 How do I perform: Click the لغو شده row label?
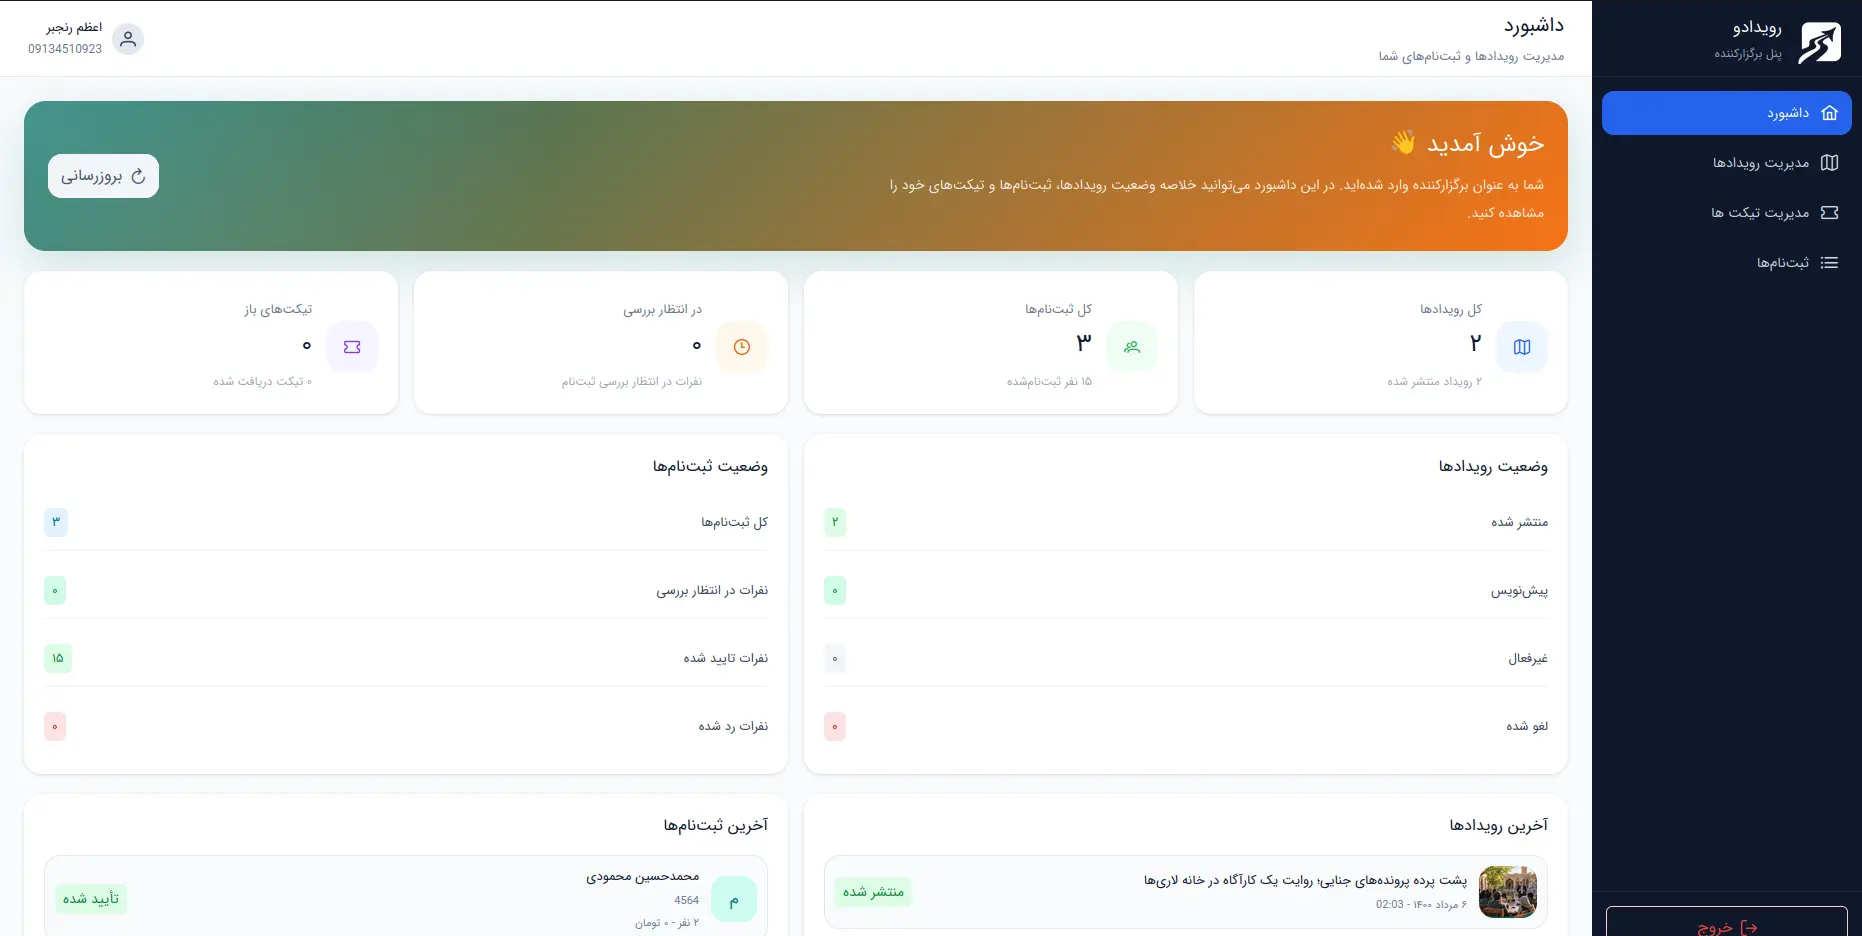[1527, 727]
